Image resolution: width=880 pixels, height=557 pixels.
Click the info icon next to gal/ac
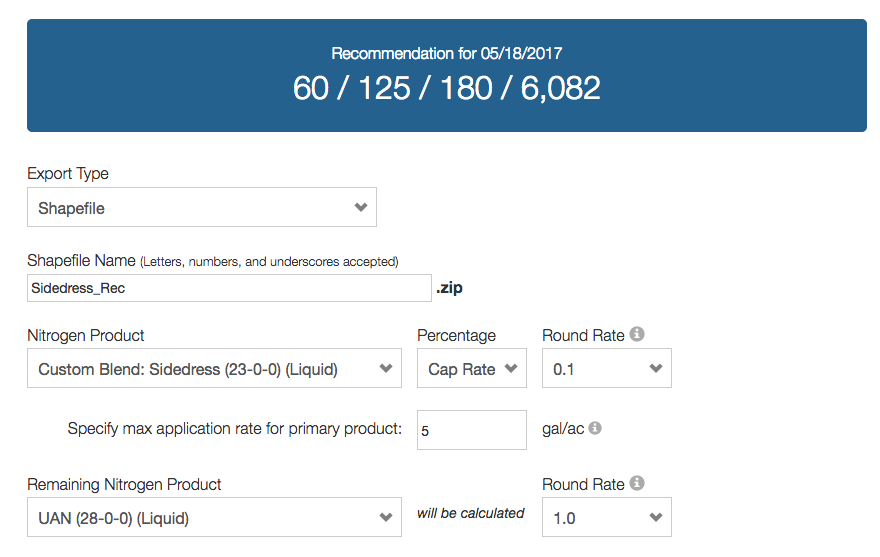coord(595,428)
